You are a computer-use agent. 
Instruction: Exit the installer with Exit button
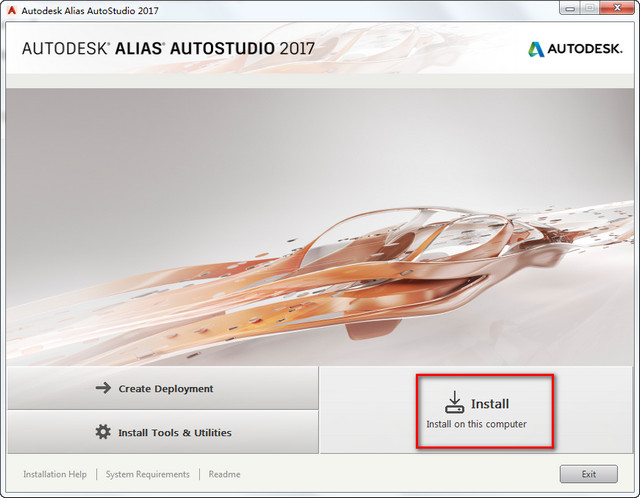click(x=589, y=474)
